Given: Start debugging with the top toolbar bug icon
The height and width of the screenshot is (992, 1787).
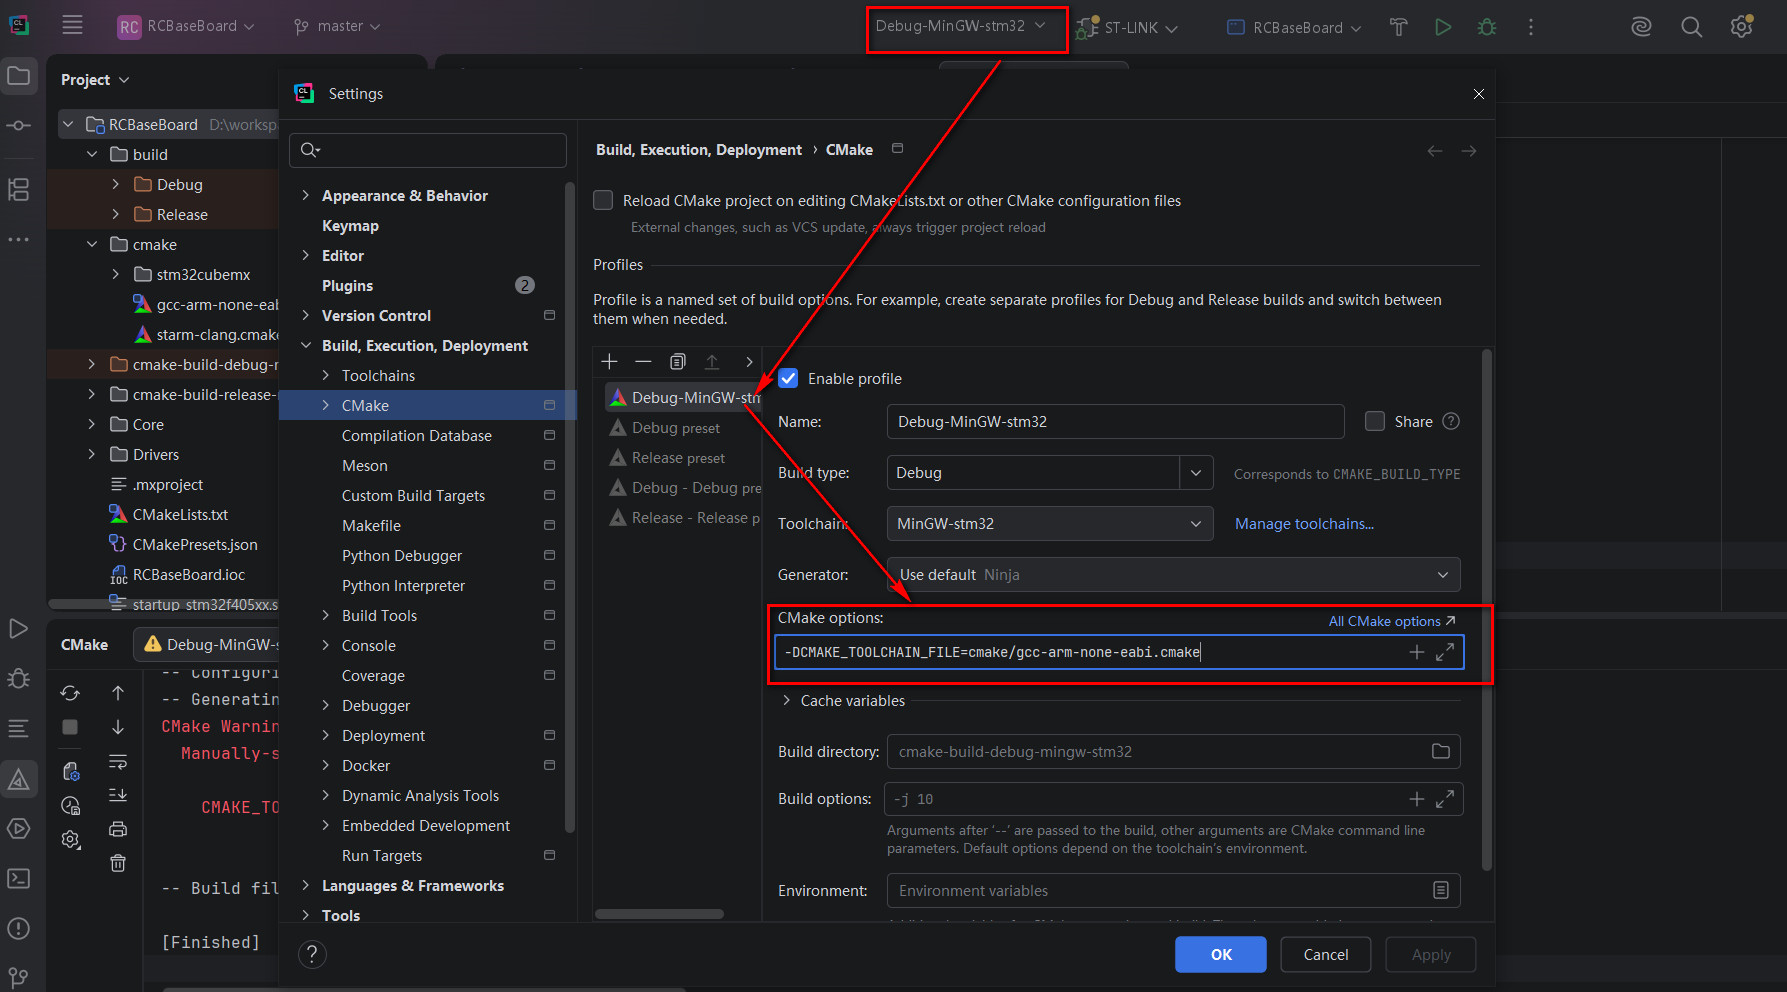Looking at the screenshot, I should 1487,27.
